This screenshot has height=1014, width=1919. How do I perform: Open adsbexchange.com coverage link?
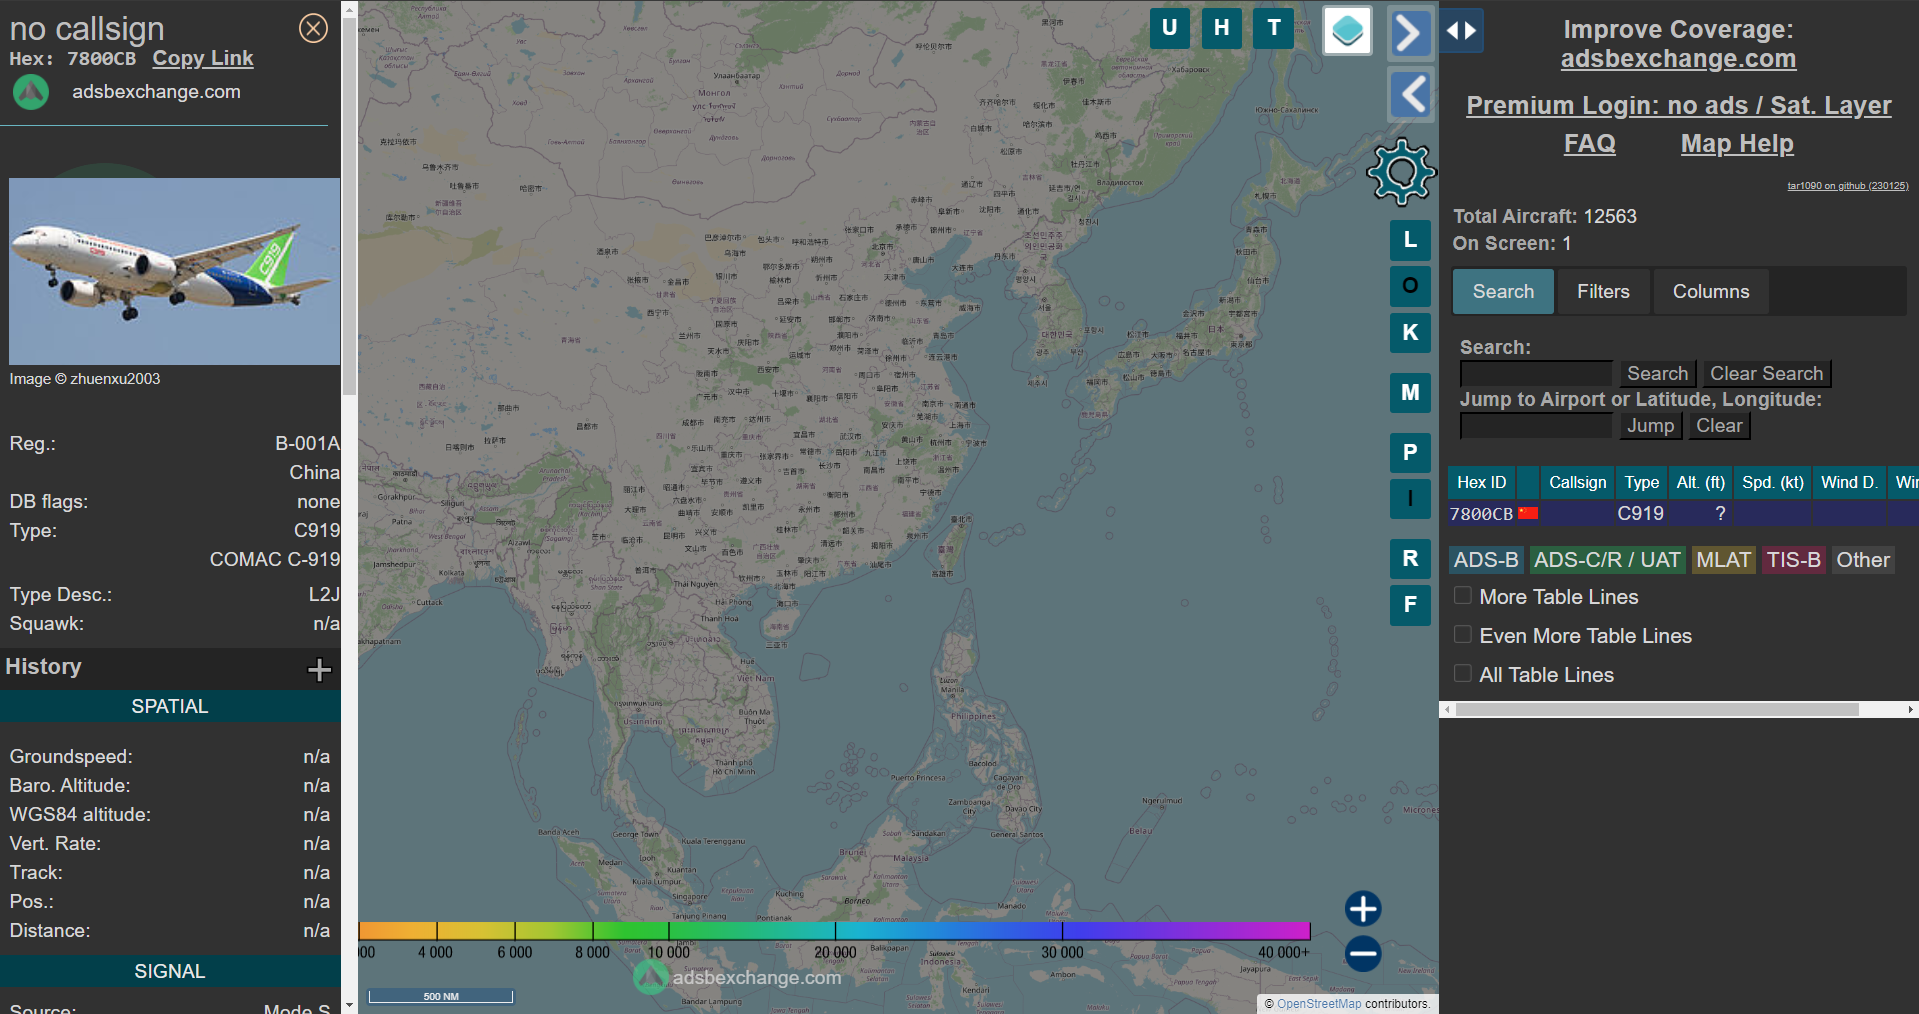1678,59
